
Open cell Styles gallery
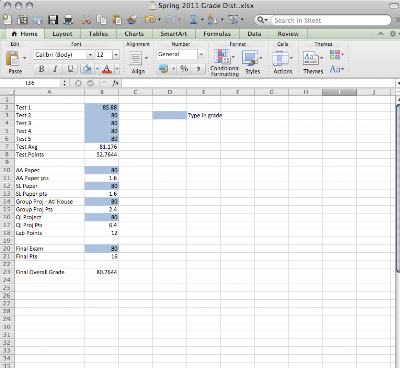[252, 63]
